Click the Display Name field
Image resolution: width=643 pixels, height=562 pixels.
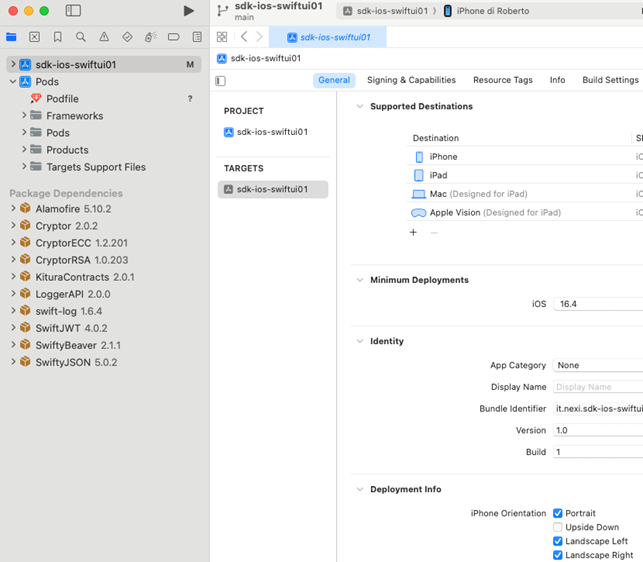click(598, 387)
